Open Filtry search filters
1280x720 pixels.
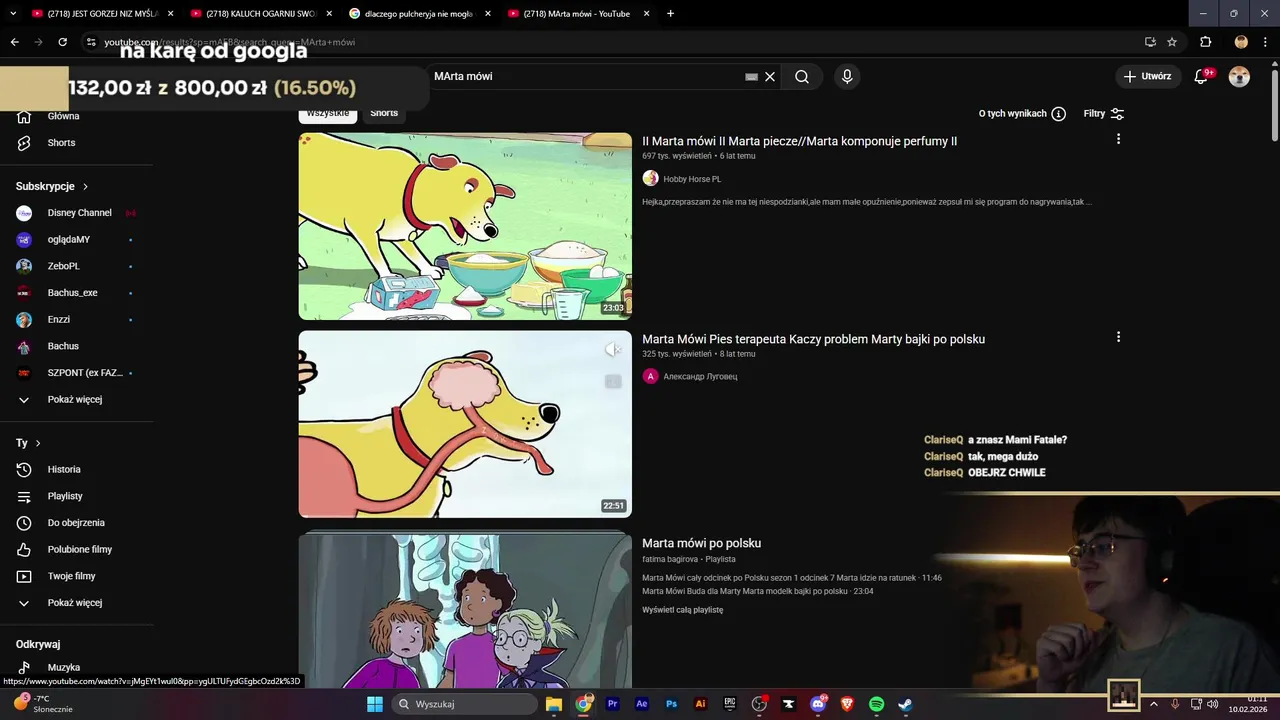tap(1104, 114)
